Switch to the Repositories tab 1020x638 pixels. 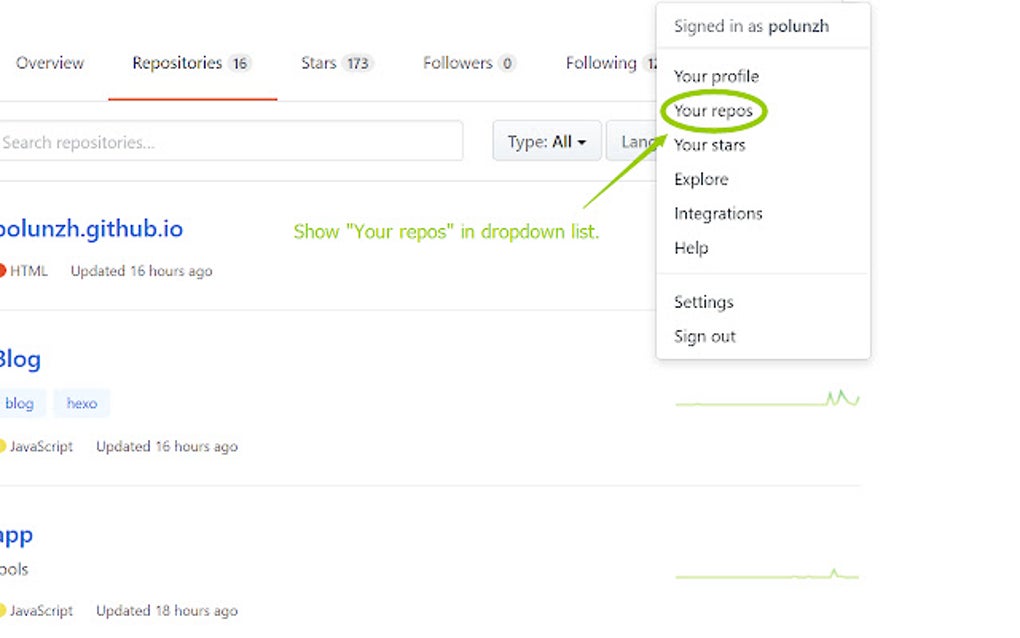coord(191,63)
